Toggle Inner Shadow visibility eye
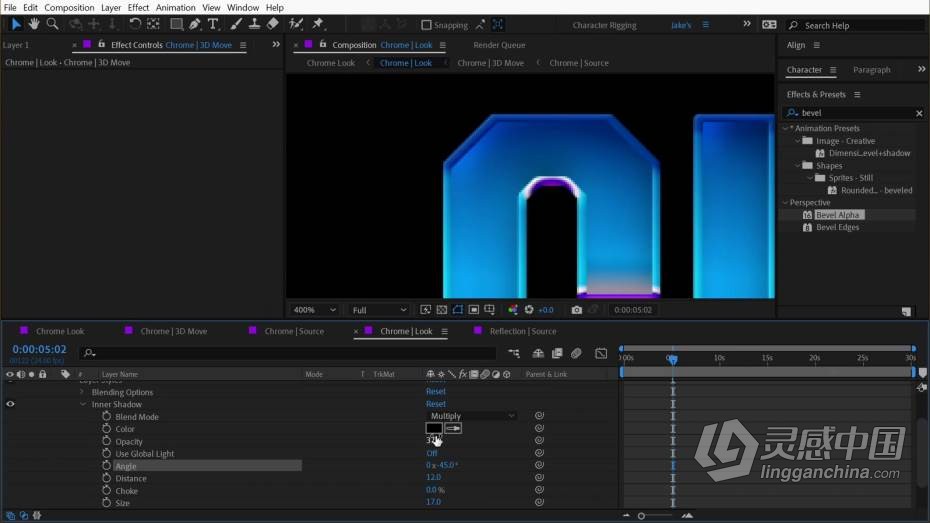Screen dimensions: 930x523 point(10,404)
